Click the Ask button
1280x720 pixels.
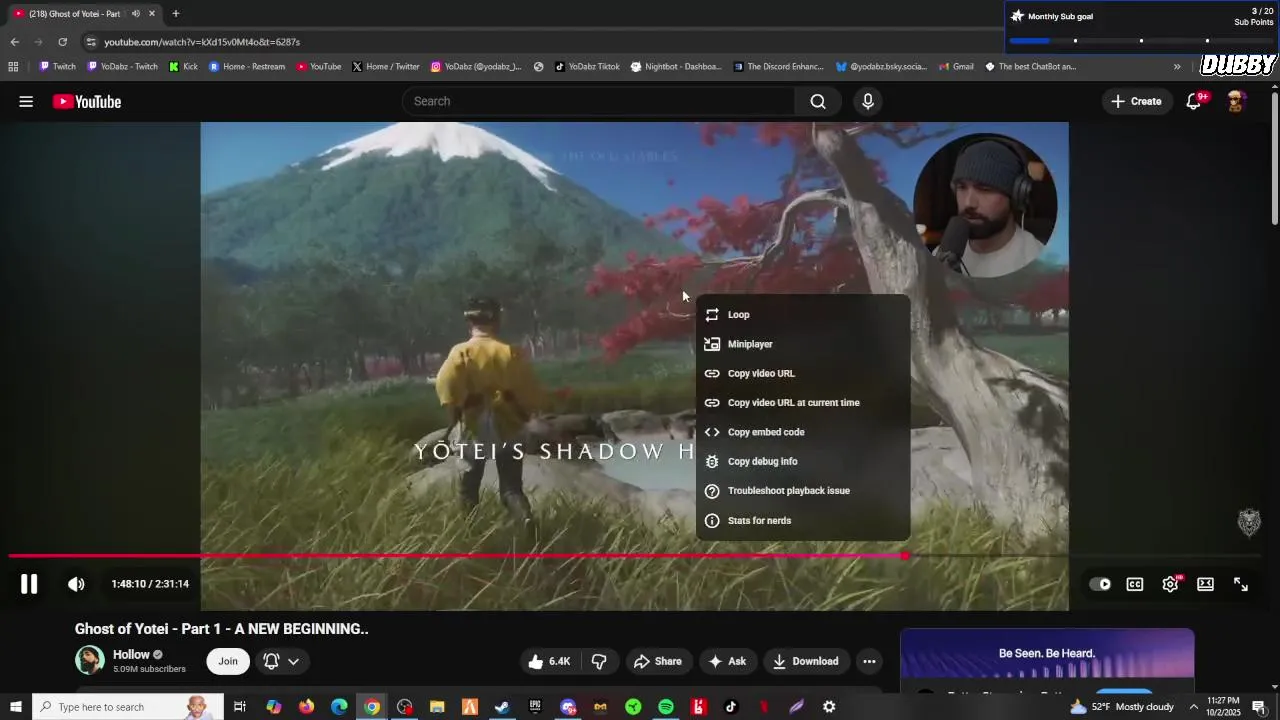coord(727,661)
